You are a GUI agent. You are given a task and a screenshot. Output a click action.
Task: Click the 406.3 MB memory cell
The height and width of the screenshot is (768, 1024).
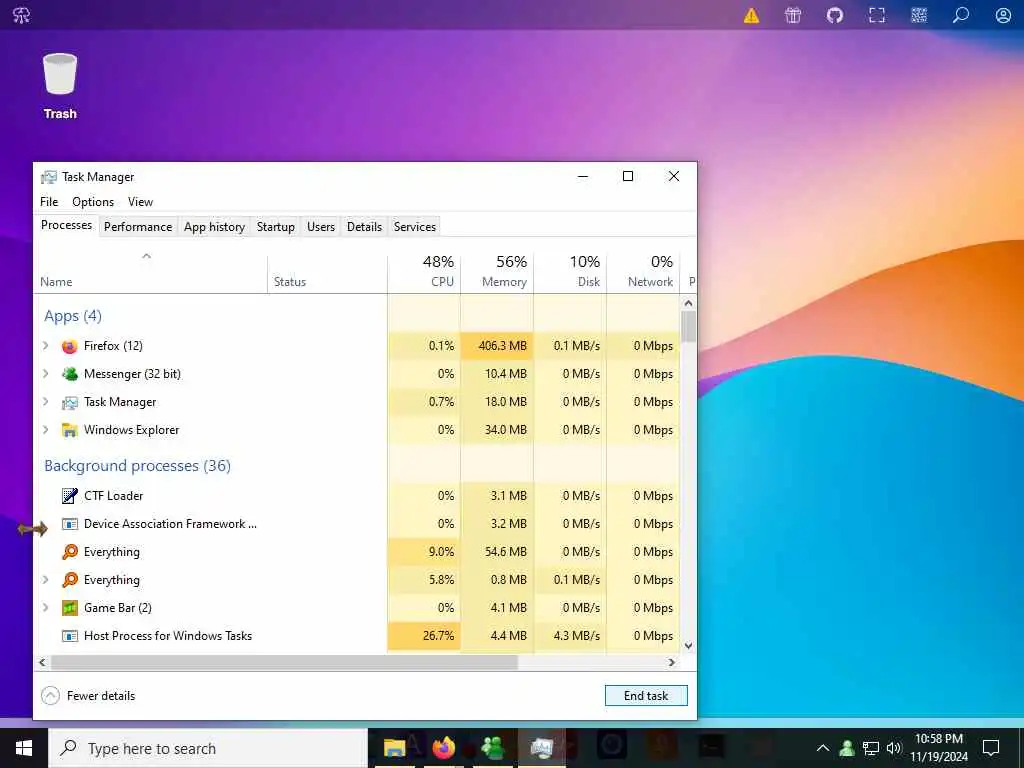pyautogui.click(x=497, y=345)
